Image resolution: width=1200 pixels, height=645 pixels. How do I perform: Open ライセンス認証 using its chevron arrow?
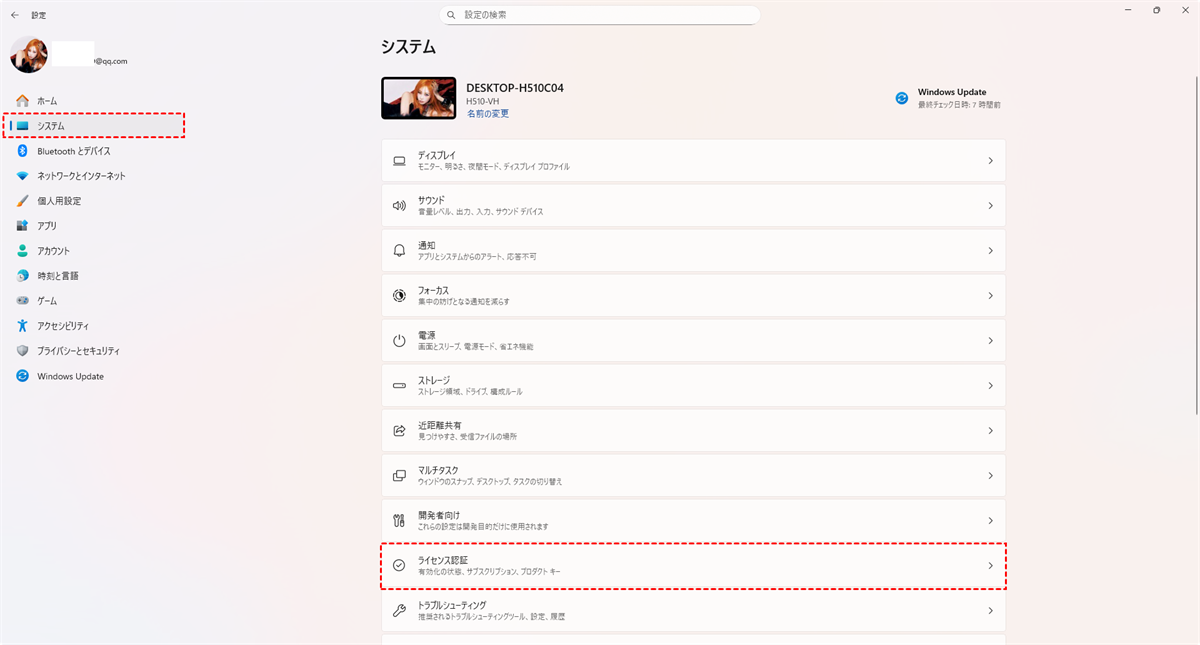tap(990, 566)
